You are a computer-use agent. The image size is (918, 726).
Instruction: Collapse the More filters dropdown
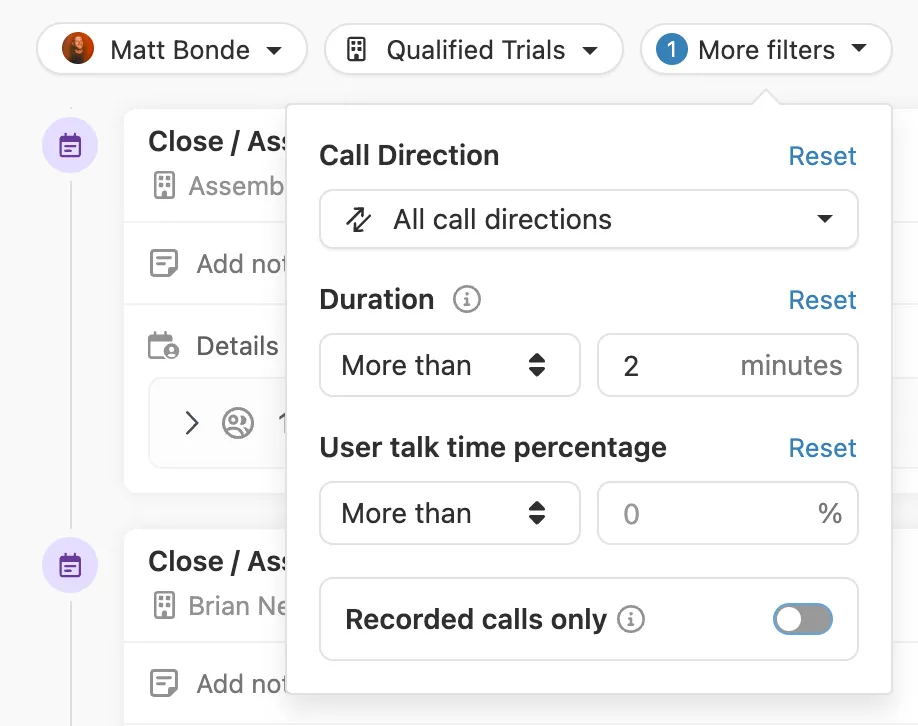pos(766,49)
